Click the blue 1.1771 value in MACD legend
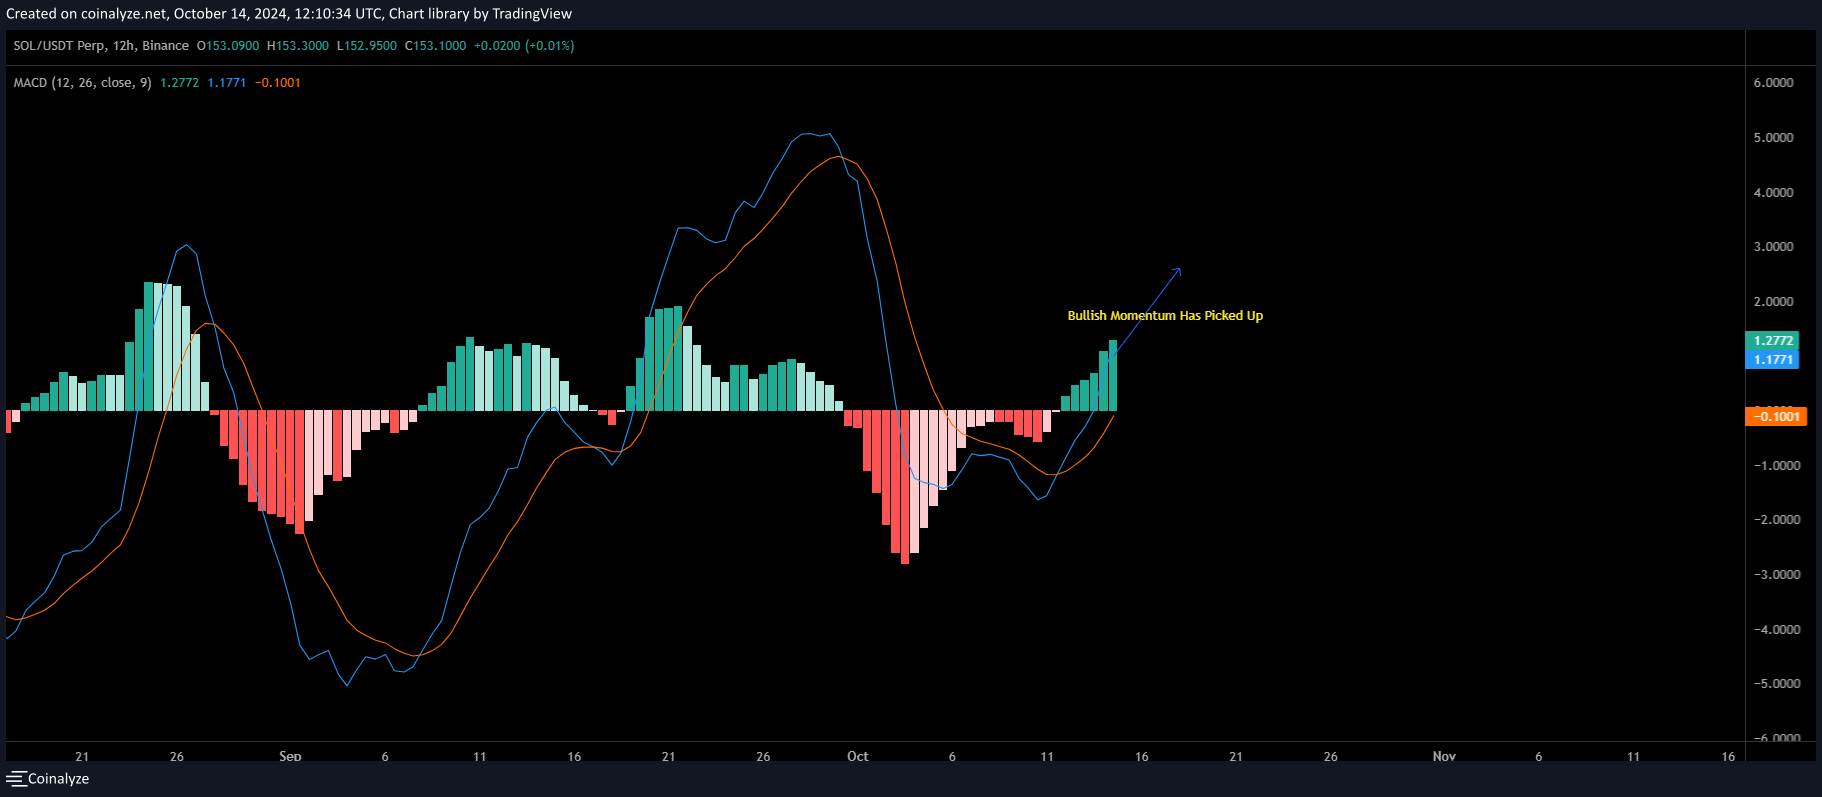Viewport: 1822px width, 797px height. 226,83
